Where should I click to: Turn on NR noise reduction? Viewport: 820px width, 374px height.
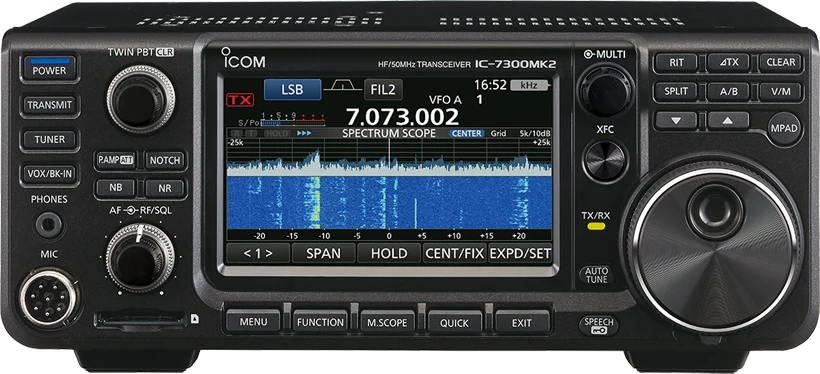click(165, 188)
